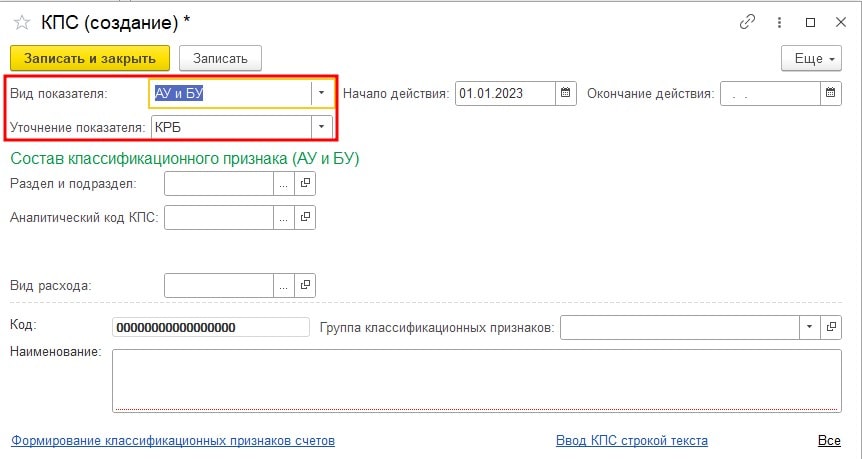Click the Все link
862x459 pixels.
pos(829,441)
